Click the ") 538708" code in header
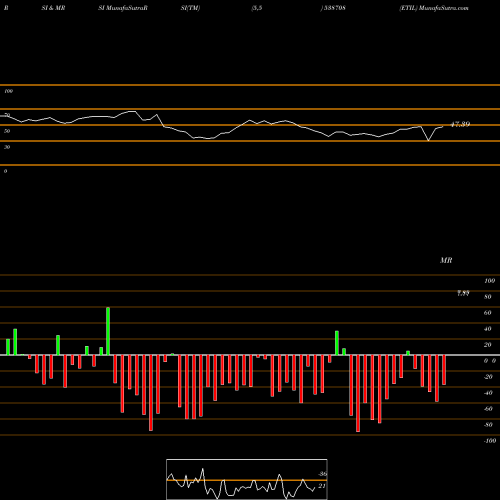The width and height of the screenshot is (500, 500). click(x=333, y=8)
